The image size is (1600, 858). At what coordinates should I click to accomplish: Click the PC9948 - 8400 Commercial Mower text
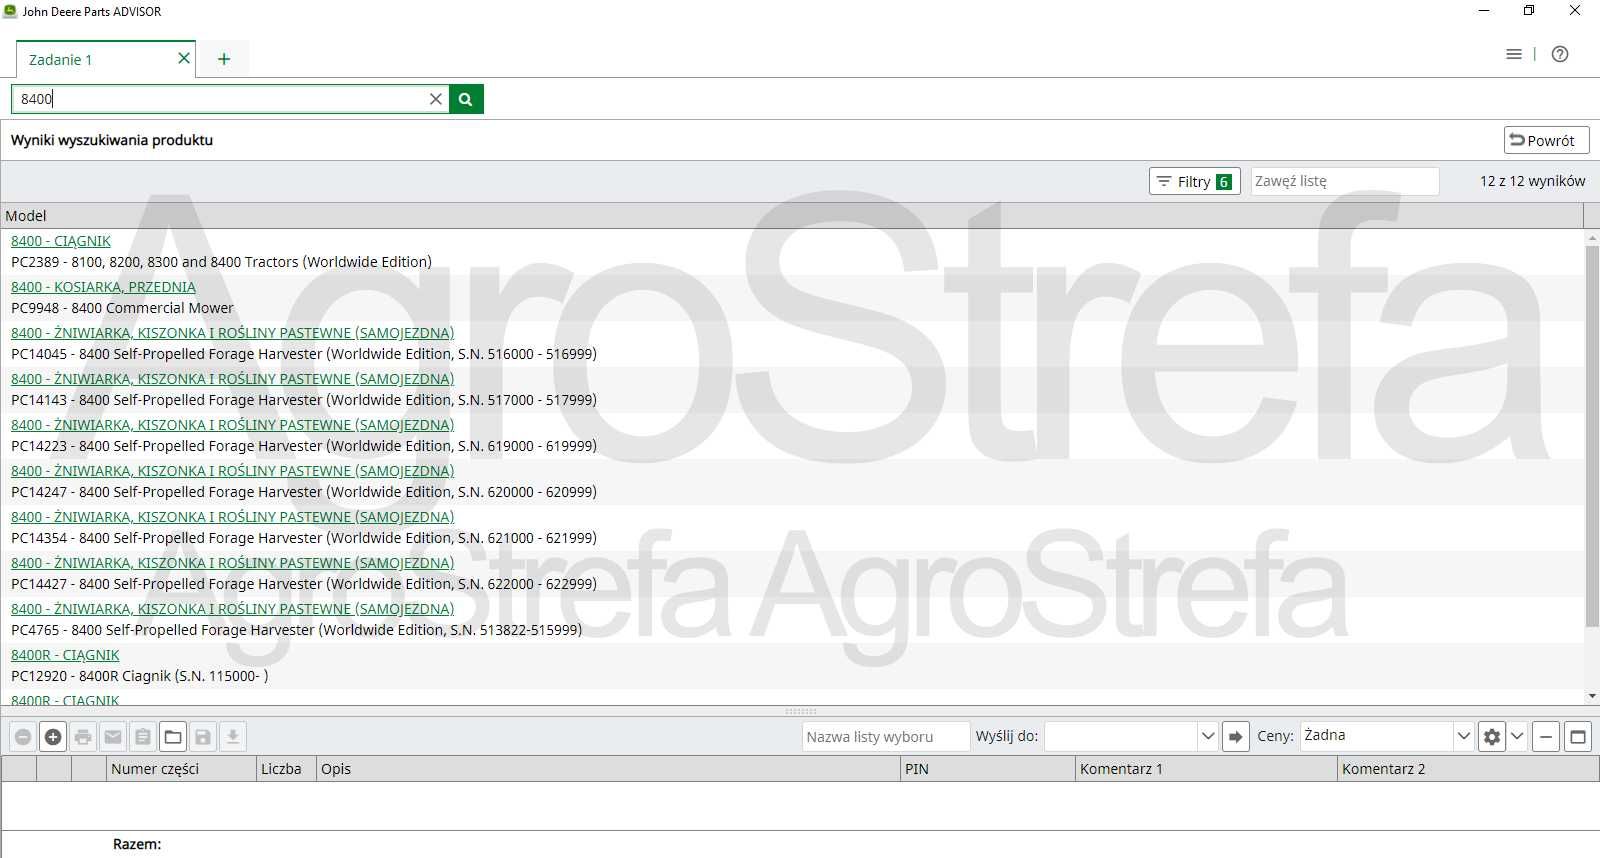click(122, 308)
